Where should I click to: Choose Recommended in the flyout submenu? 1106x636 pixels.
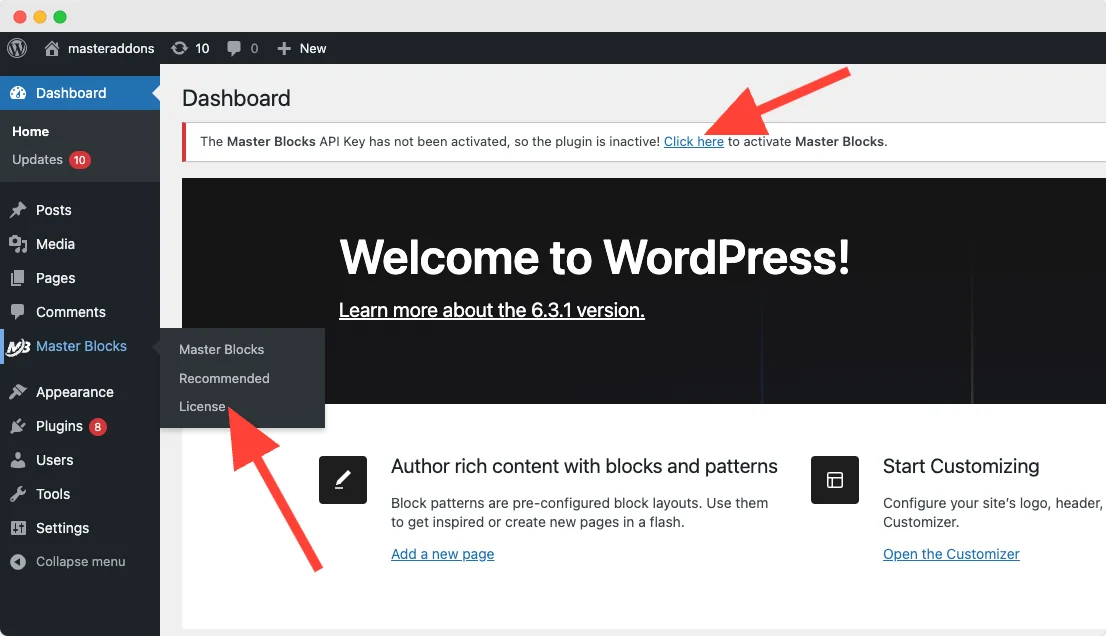click(x=224, y=379)
